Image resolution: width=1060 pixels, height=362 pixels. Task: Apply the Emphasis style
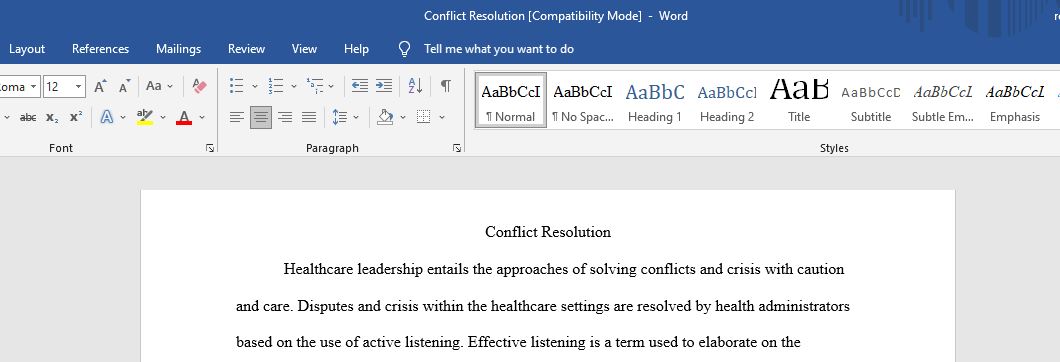pyautogui.click(x=1015, y=100)
